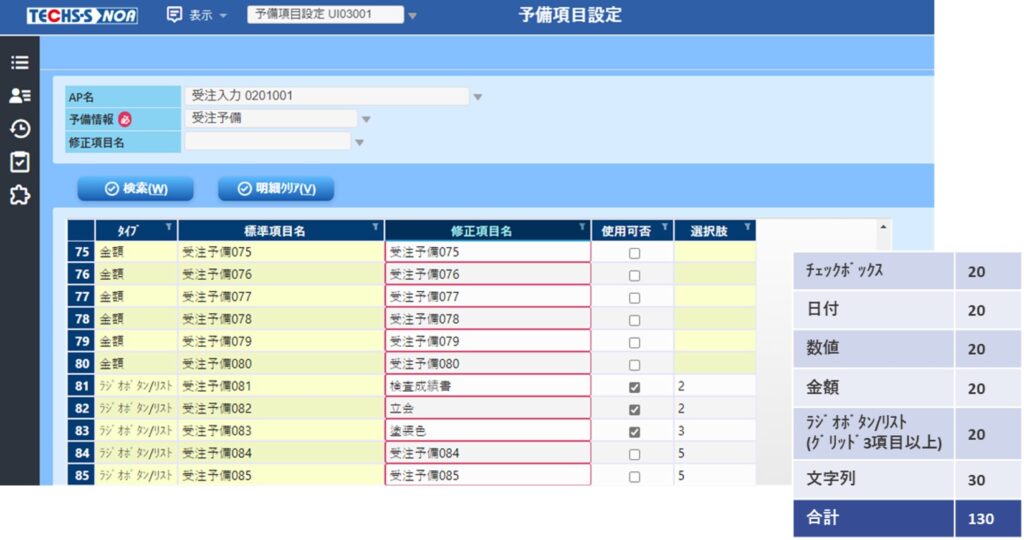Uncheck 使用可否 for row 81 検査成績書
Image resolution: width=1024 pixels, height=540 pixels.
pos(634,387)
